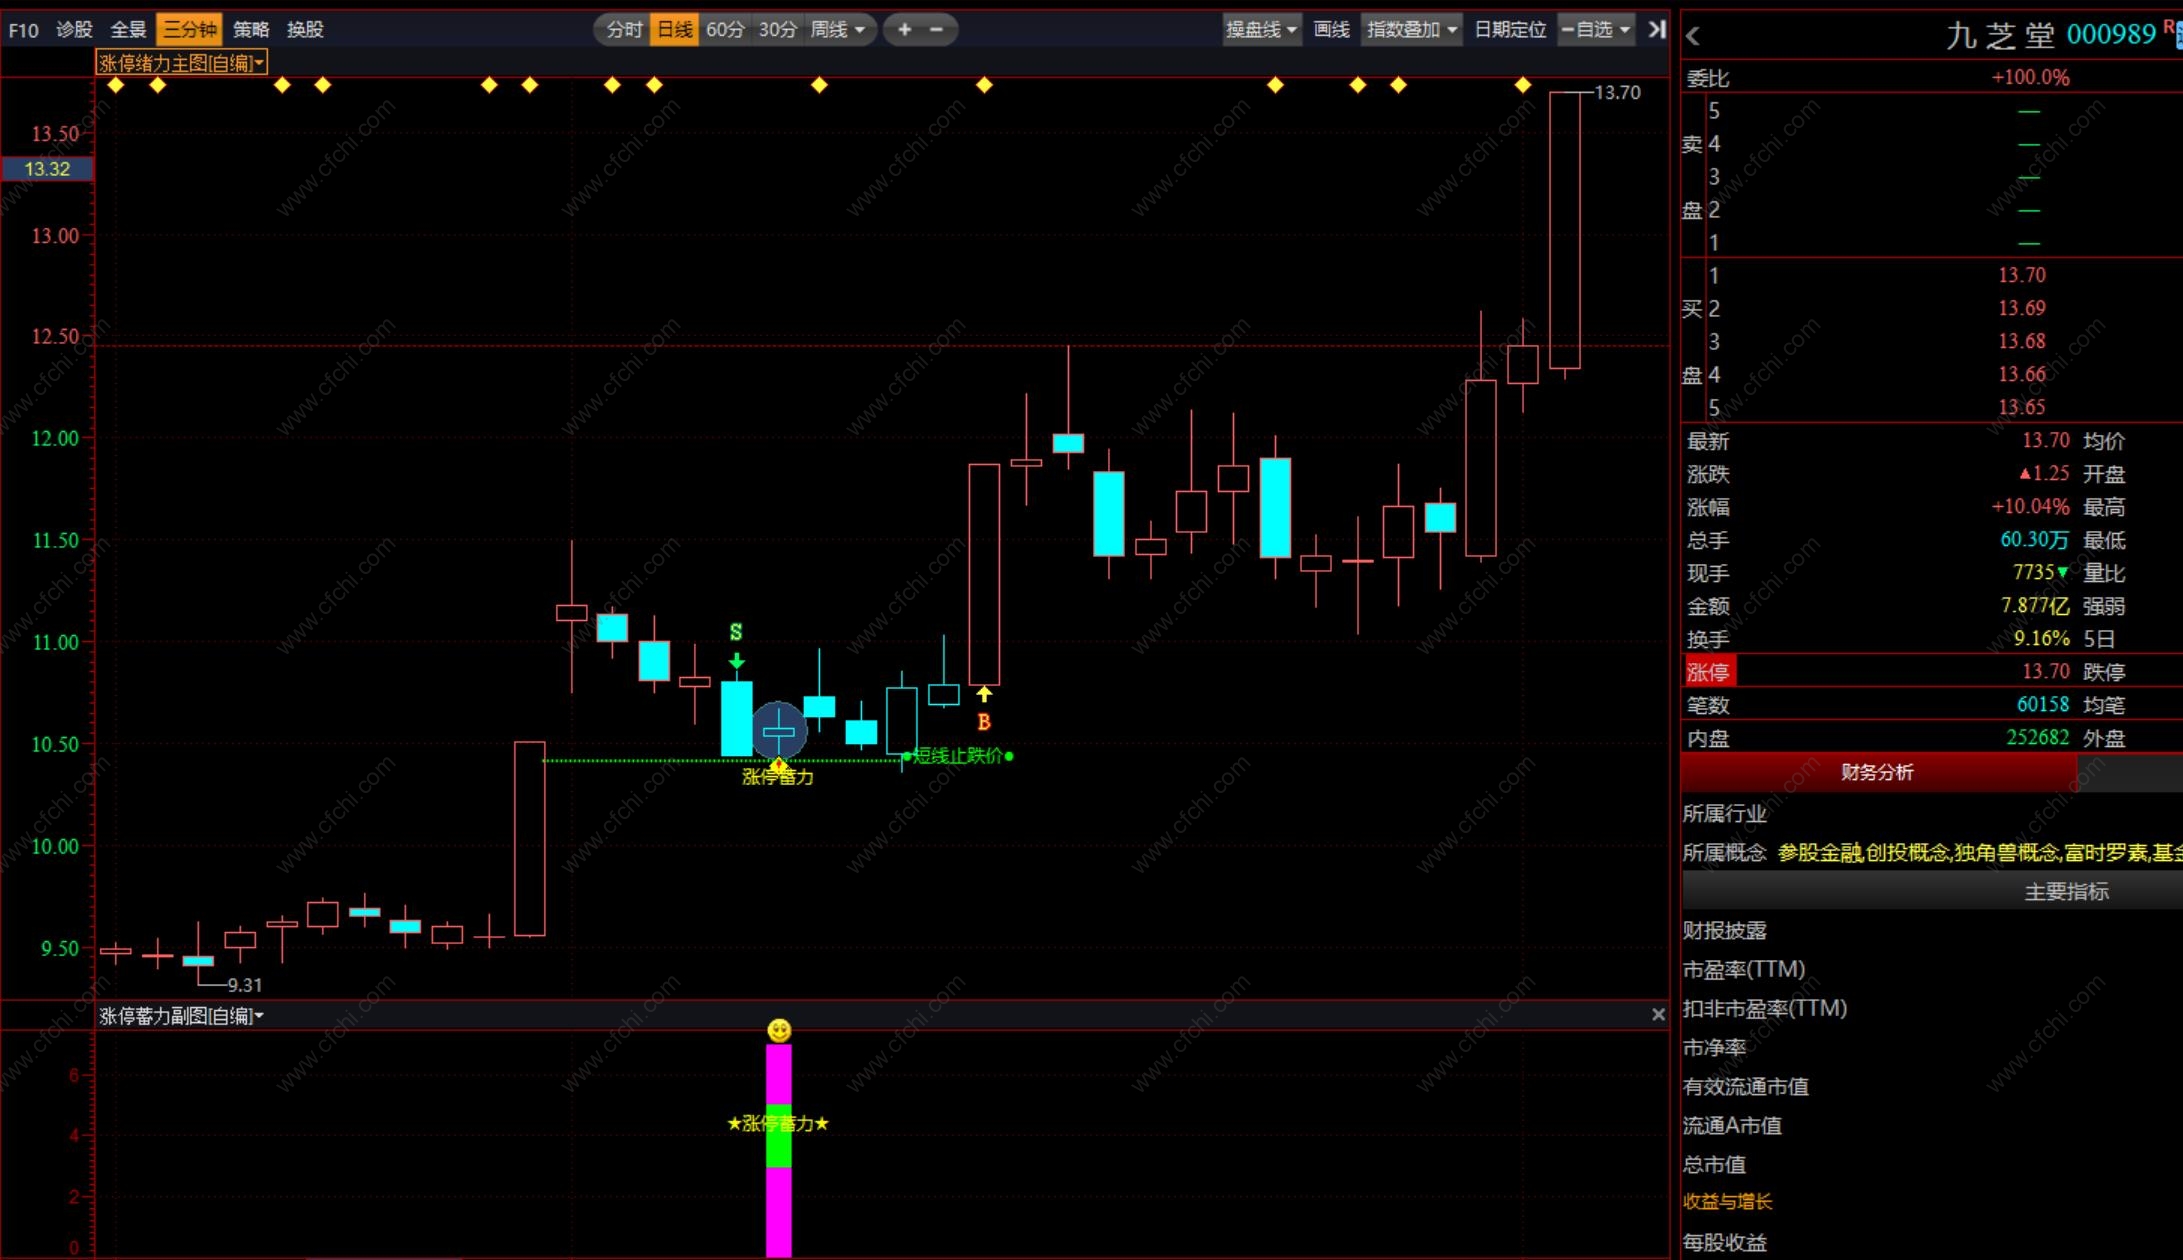The image size is (2183, 1260).
Task: Click the circled crosshair candle marker
Action: 778,731
